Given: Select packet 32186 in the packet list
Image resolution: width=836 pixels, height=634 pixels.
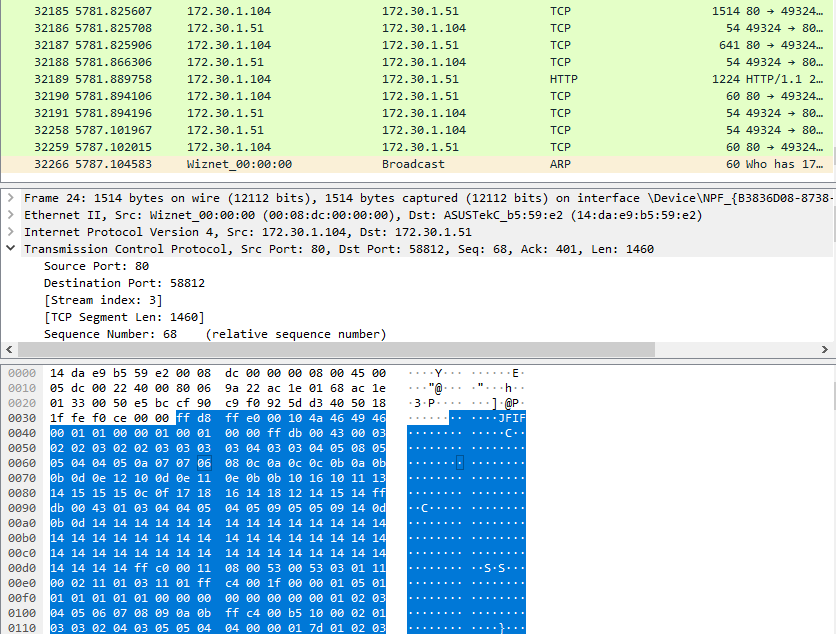Looking at the screenshot, I should coord(417,28).
